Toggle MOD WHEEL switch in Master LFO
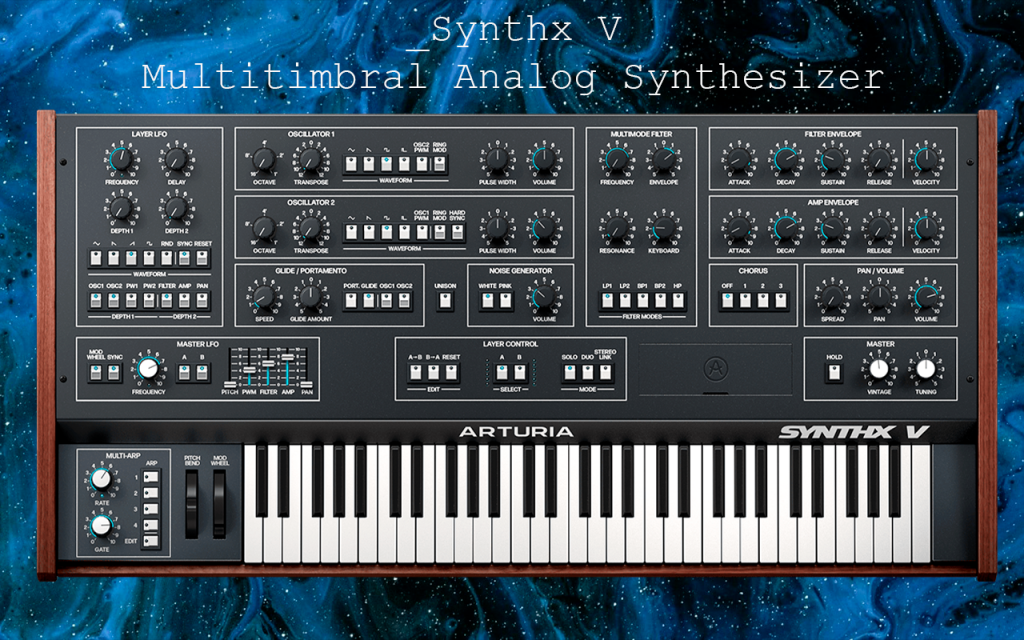1024x640 pixels. (x=96, y=373)
